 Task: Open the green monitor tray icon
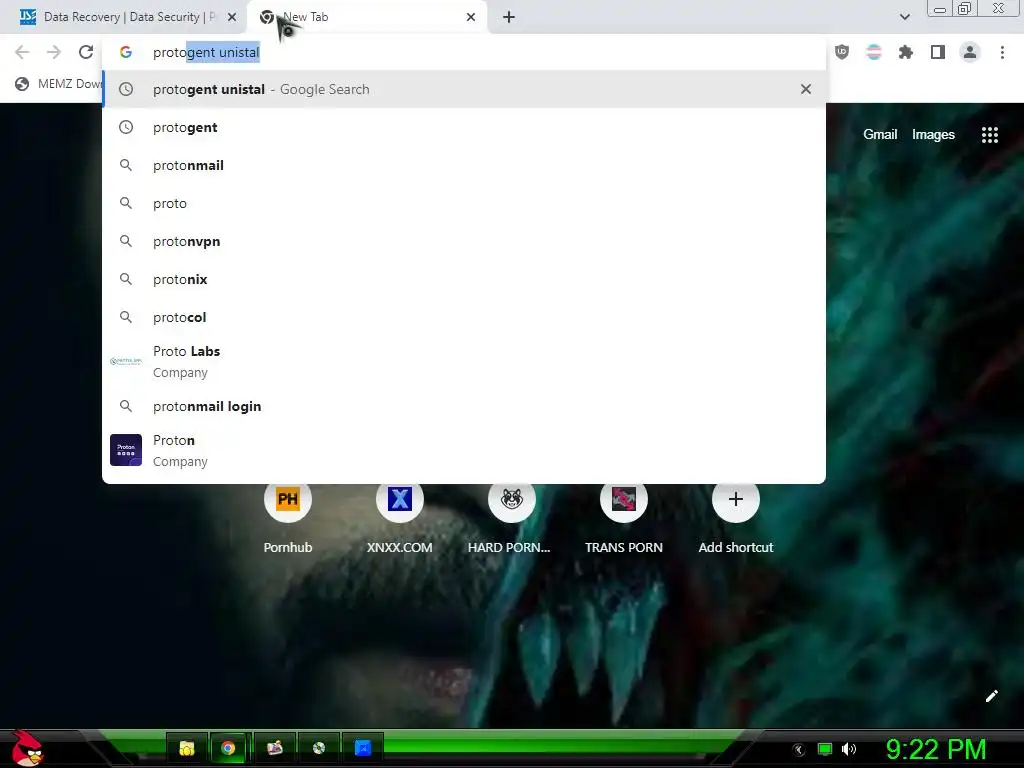click(825, 749)
